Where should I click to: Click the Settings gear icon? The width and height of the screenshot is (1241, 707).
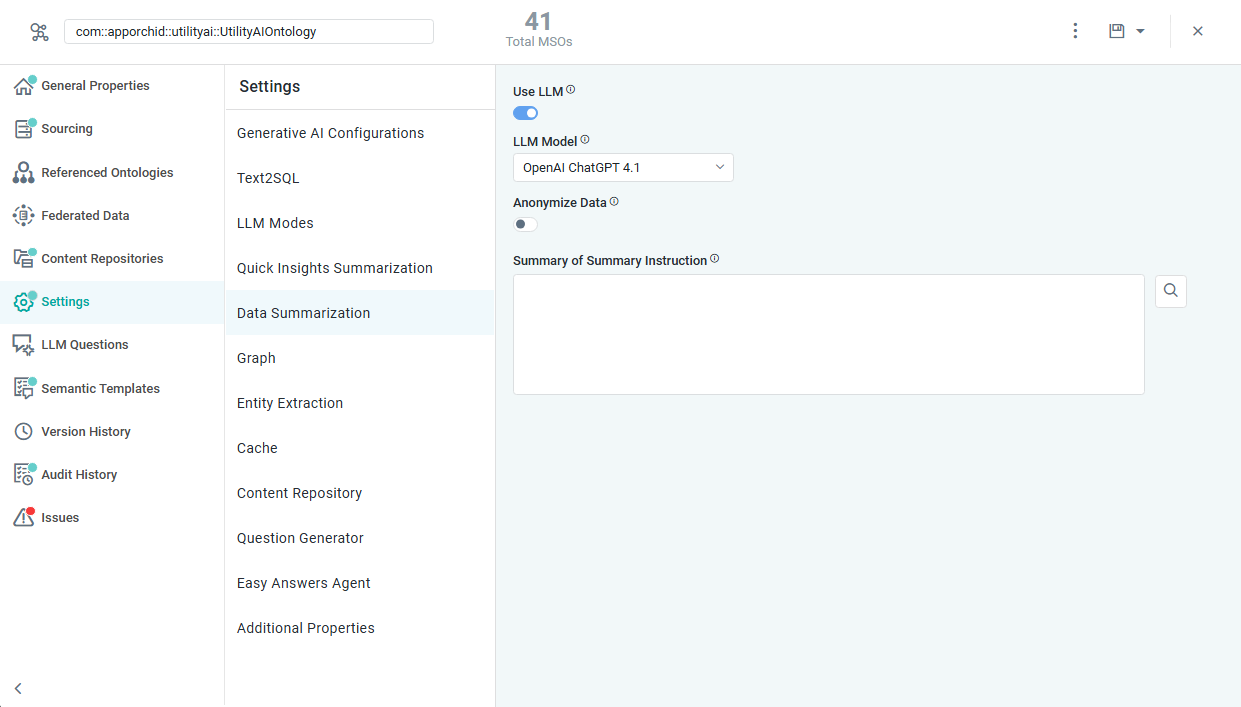pyautogui.click(x=24, y=302)
